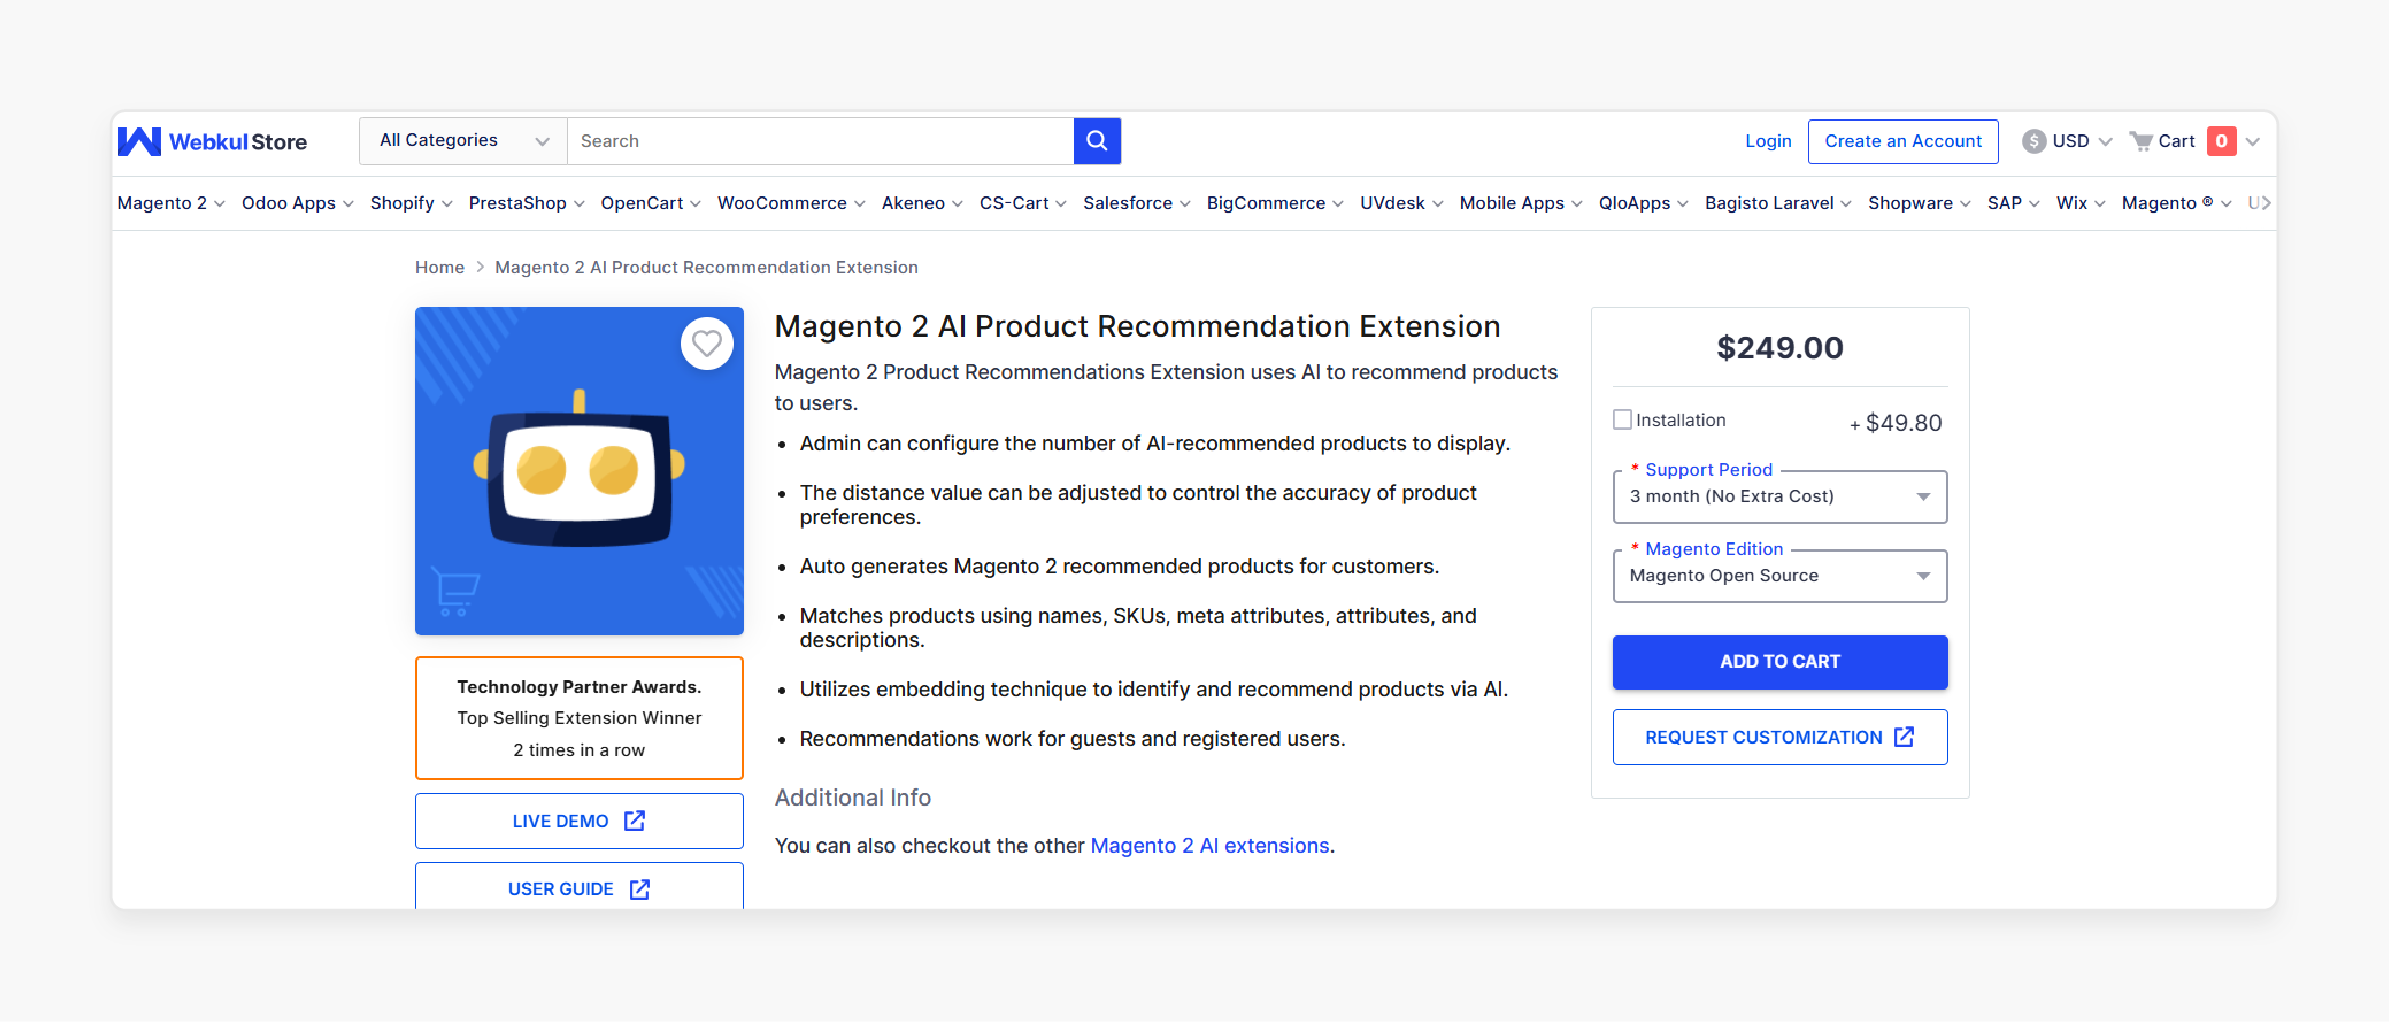Image resolution: width=2389 pixels, height=1022 pixels.
Task: Click the blue search magnifier button
Action: [x=1097, y=141]
